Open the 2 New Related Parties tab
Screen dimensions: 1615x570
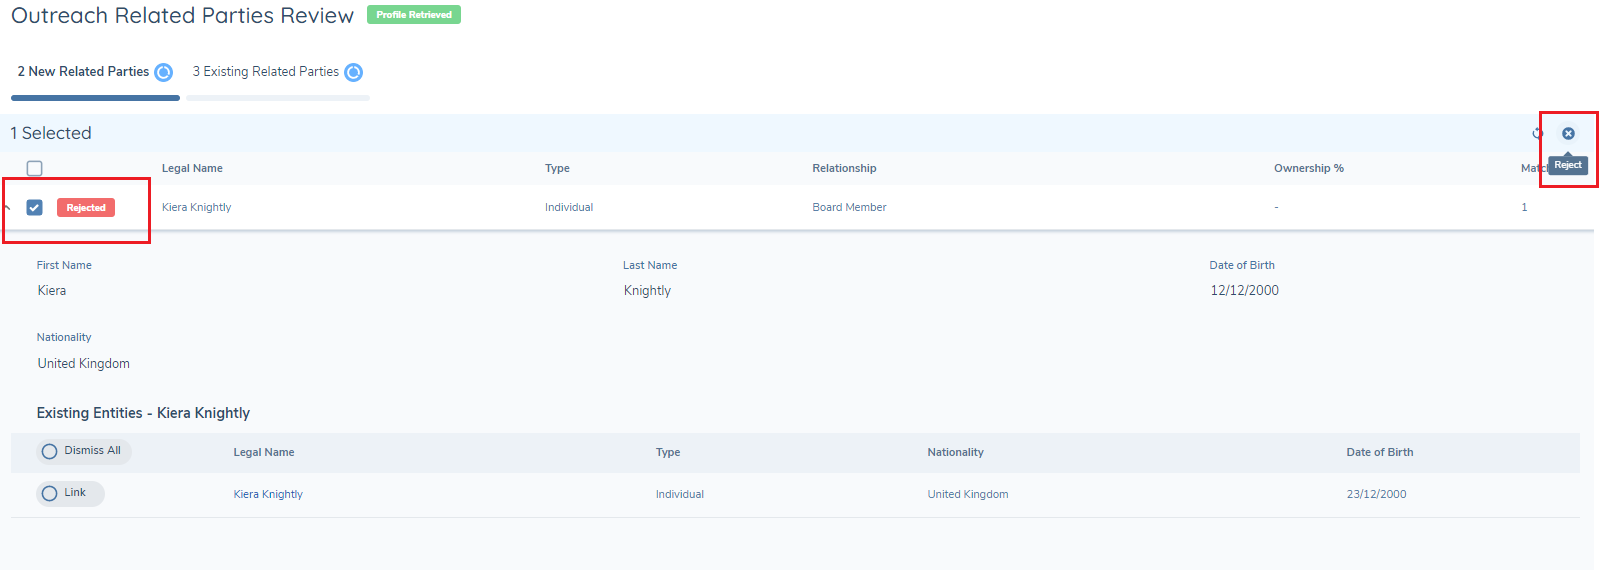pos(83,72)
